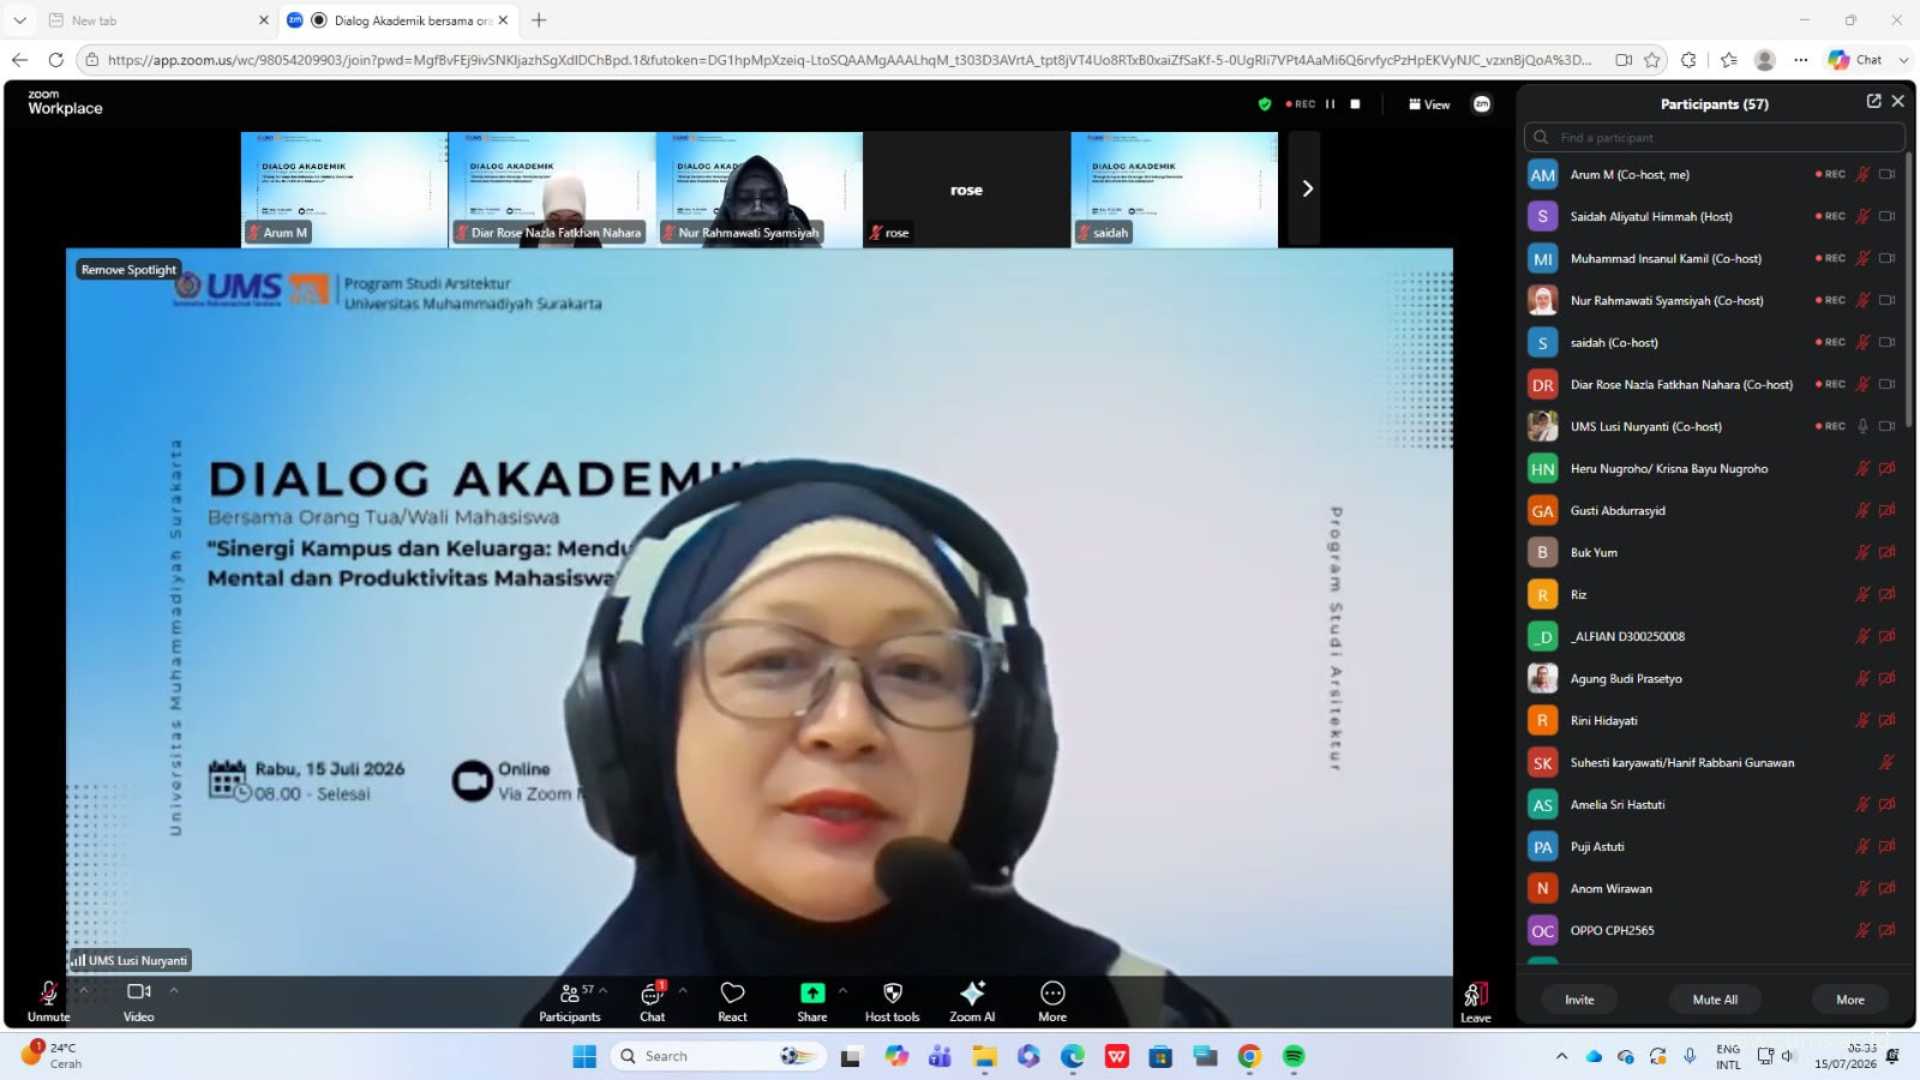The width and height of the screenshot is (1920, 1080).
Task: Open the browser profile icon
Action: pos(1765,60)
